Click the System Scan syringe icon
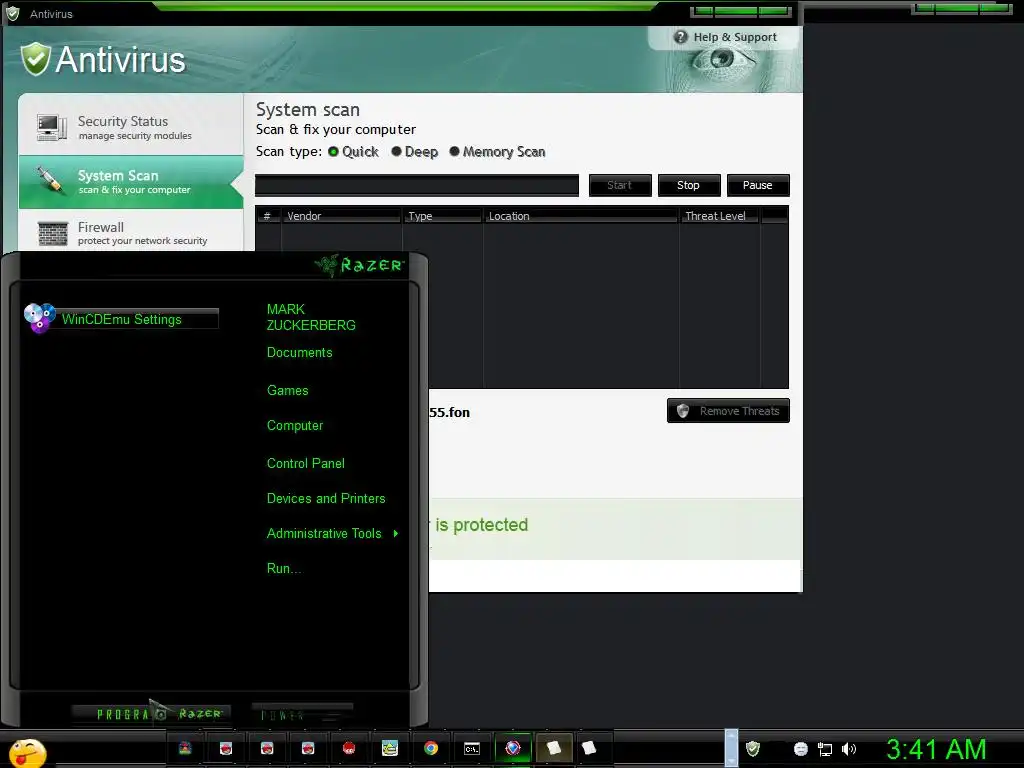Image resolution: width=1024 pixels, height=768 pixels. 51,180
